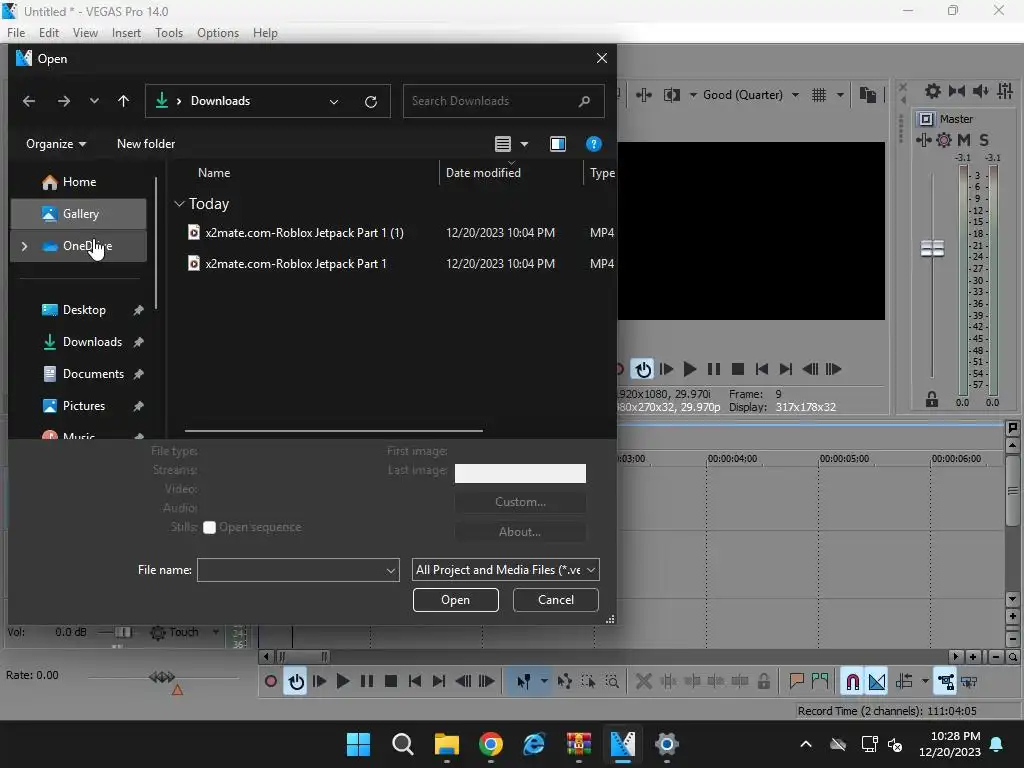Screen dimensions: 1024x768
Task: Click the Play button in the video preview
Action: [690, 369]
